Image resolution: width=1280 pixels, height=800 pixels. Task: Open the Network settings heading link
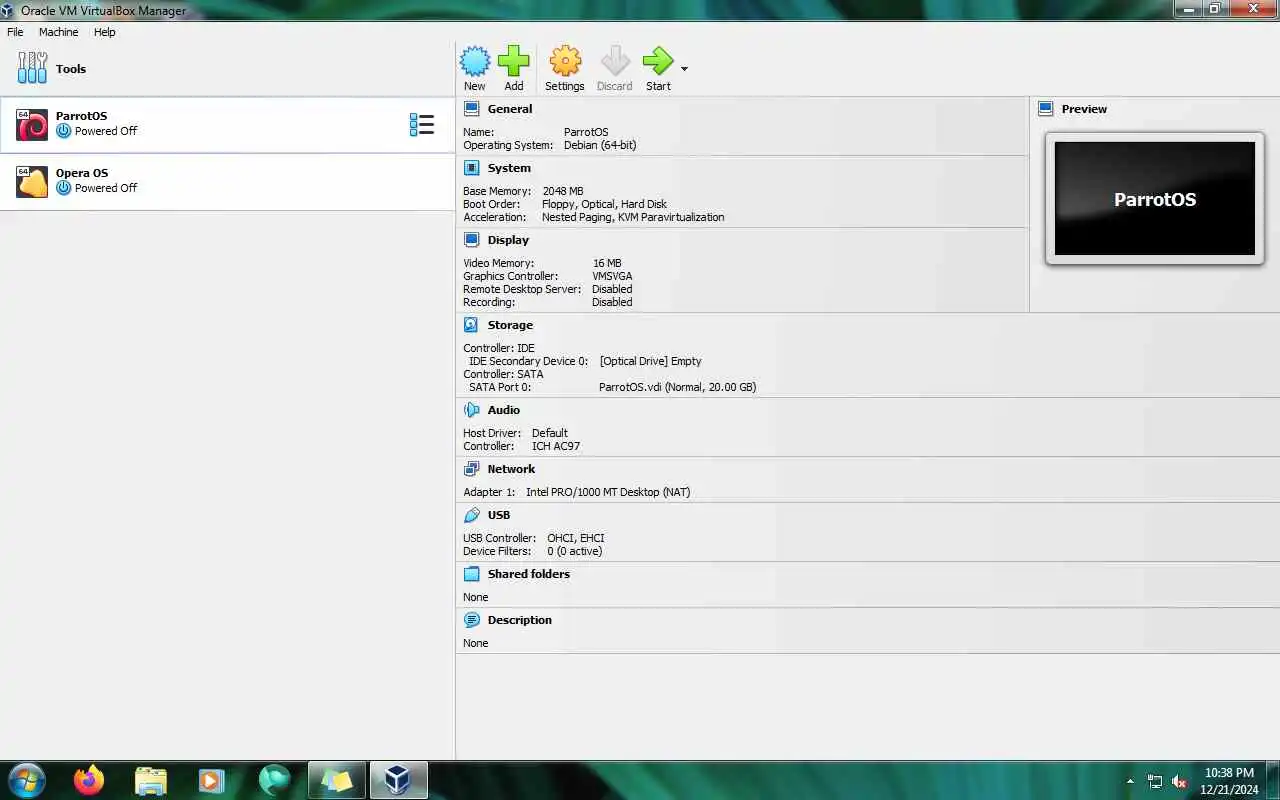(511, 469)
